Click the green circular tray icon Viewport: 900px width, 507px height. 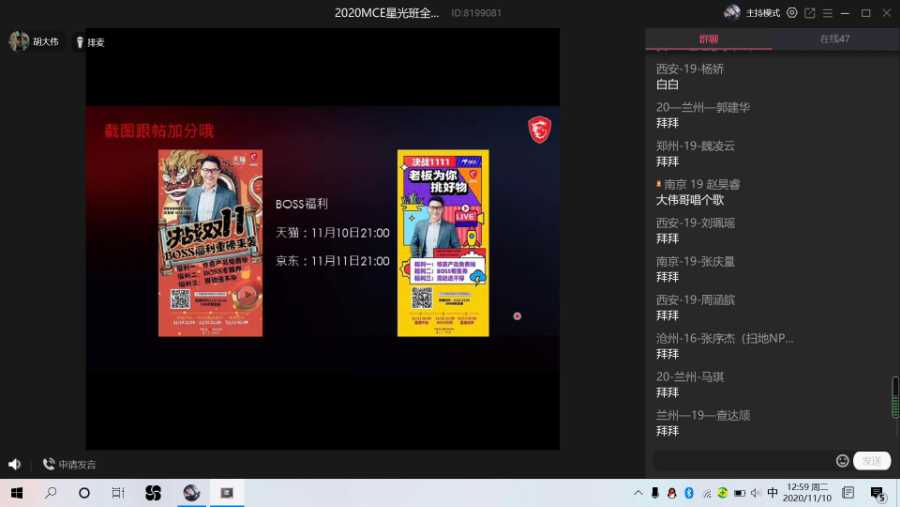pos(723,493)
